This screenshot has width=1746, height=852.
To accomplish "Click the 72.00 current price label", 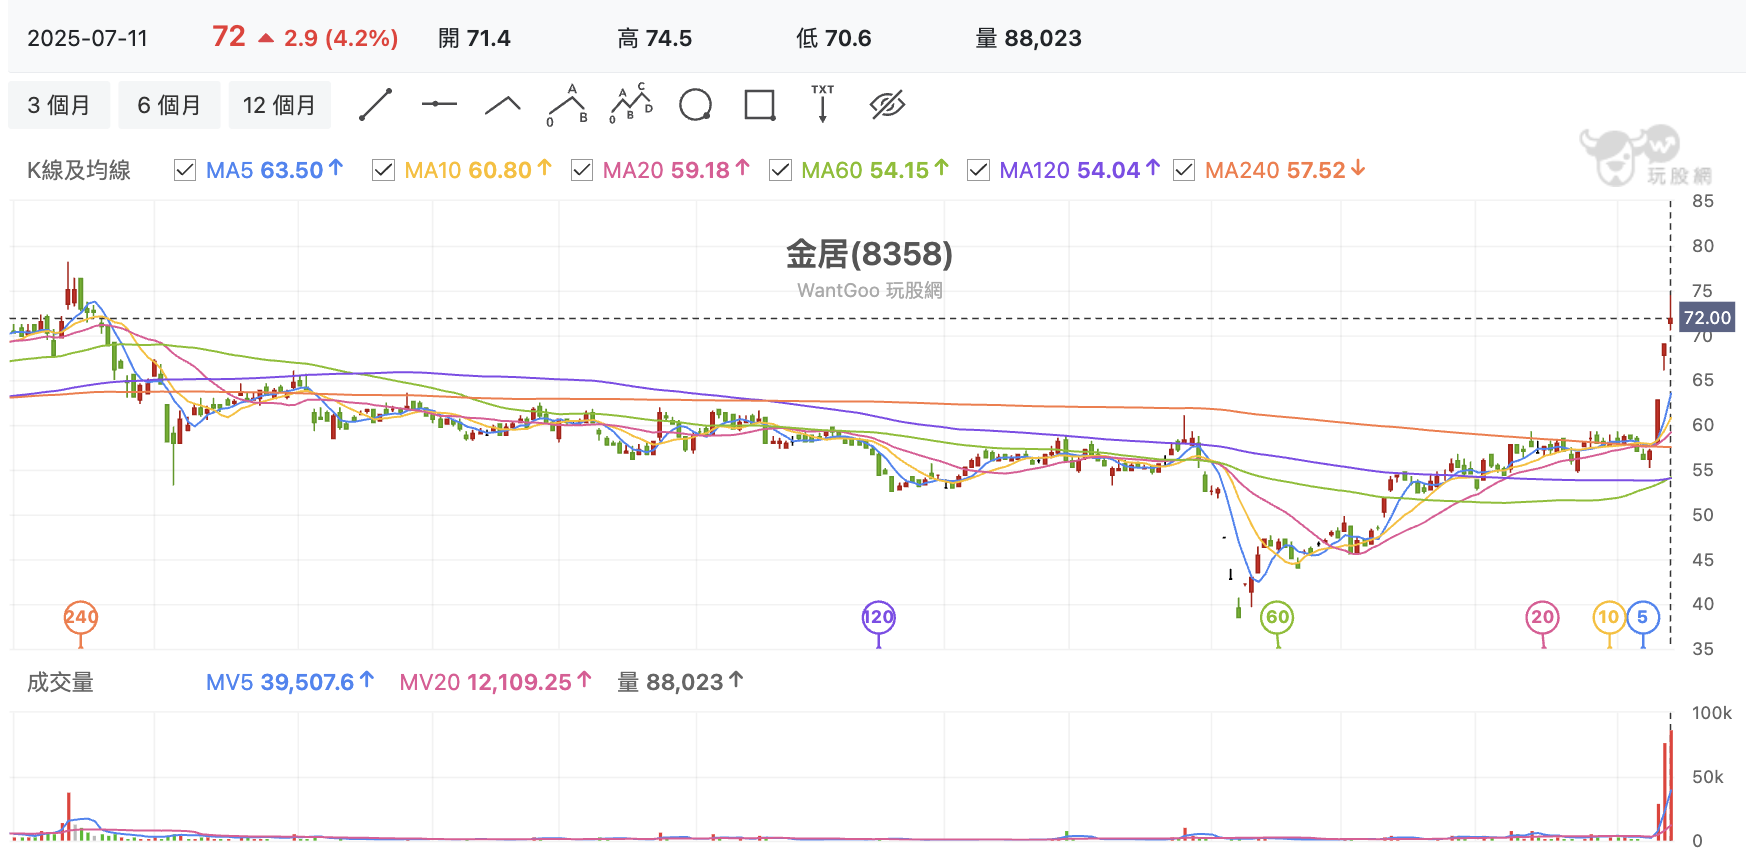I will coord(1706,318).
